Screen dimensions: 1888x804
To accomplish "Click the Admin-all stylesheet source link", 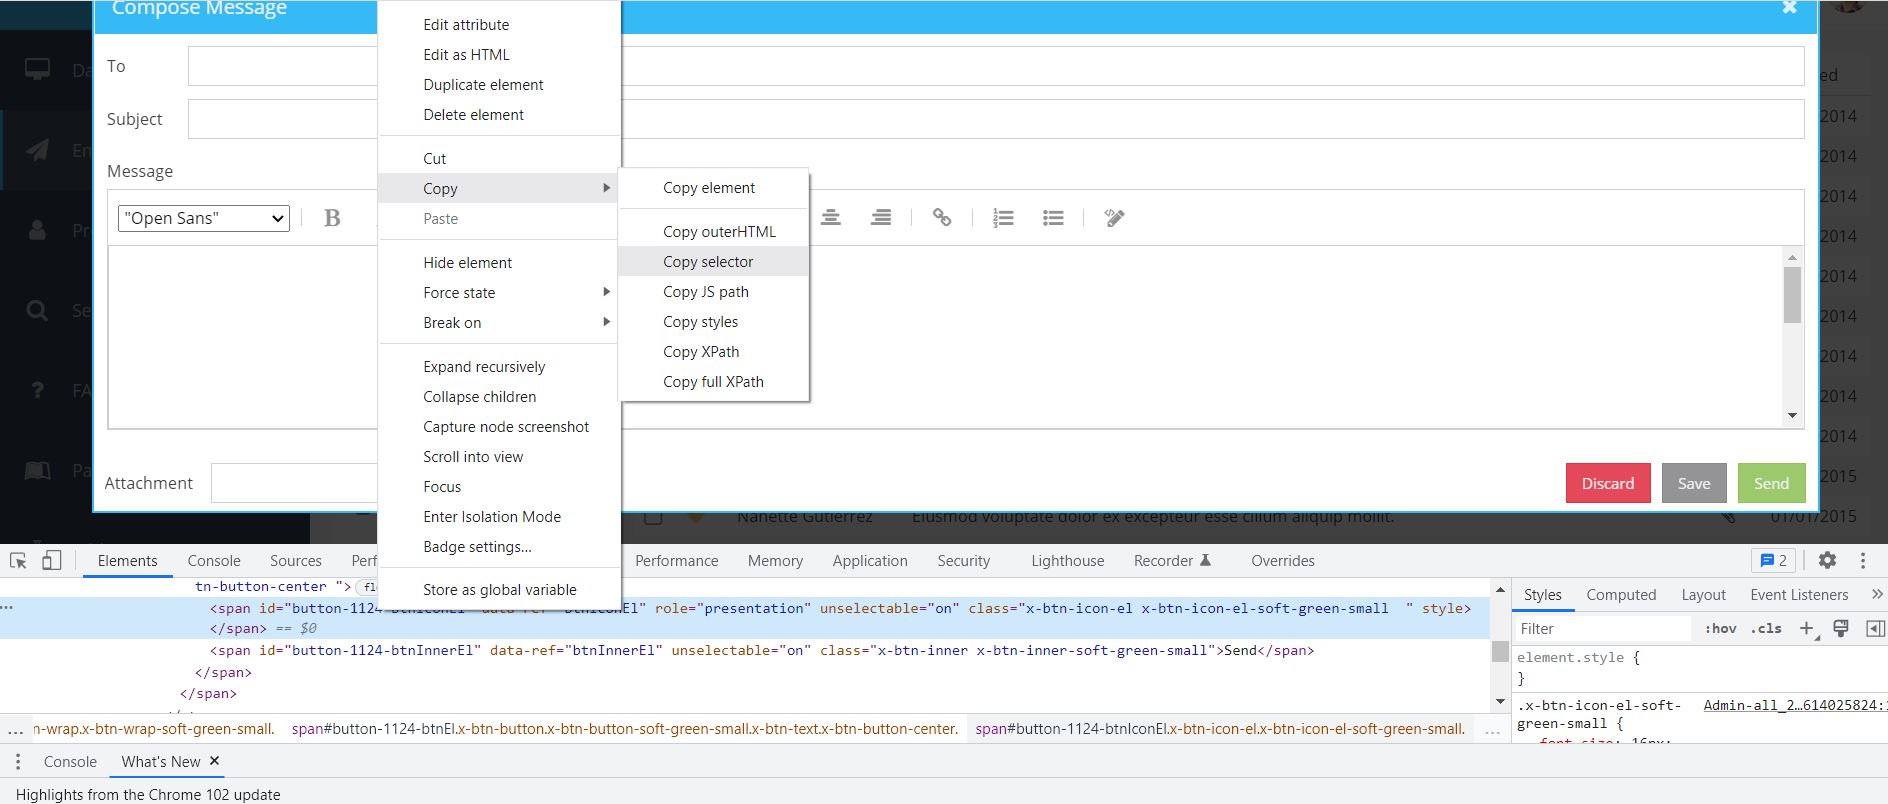I will click(1794, 705).
